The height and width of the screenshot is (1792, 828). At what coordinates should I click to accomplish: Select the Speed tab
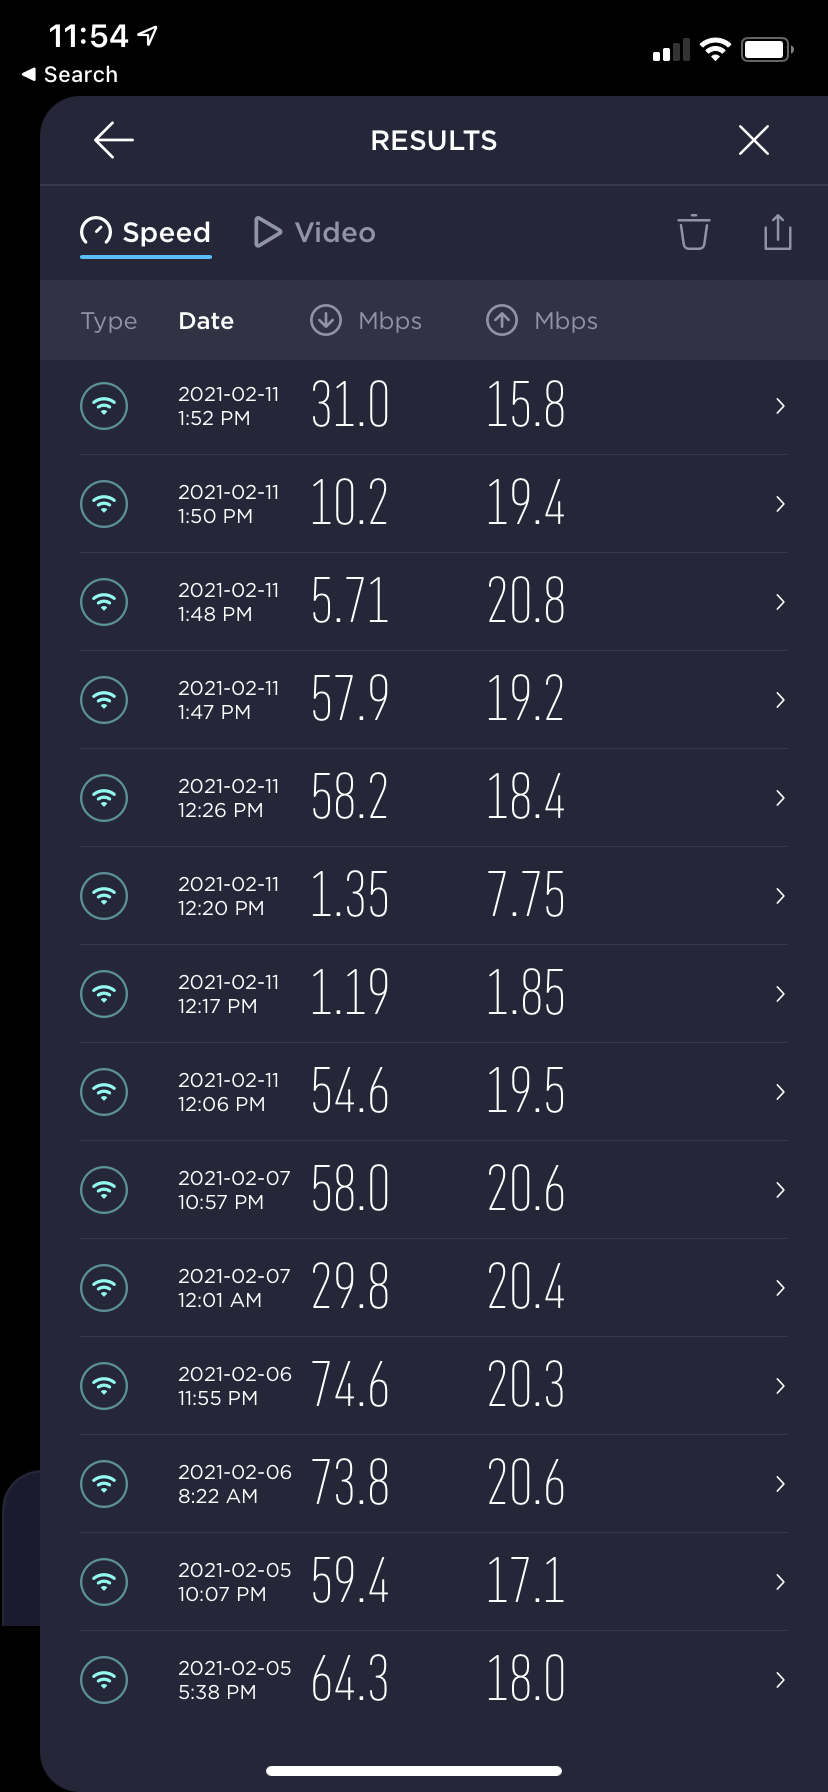146,233
